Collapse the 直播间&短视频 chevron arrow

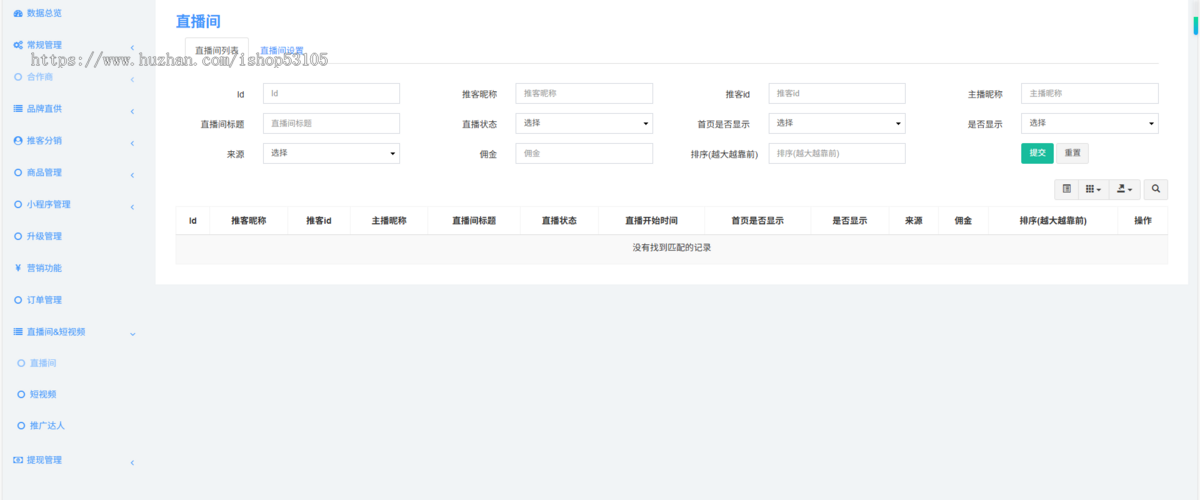click(133, 333)
